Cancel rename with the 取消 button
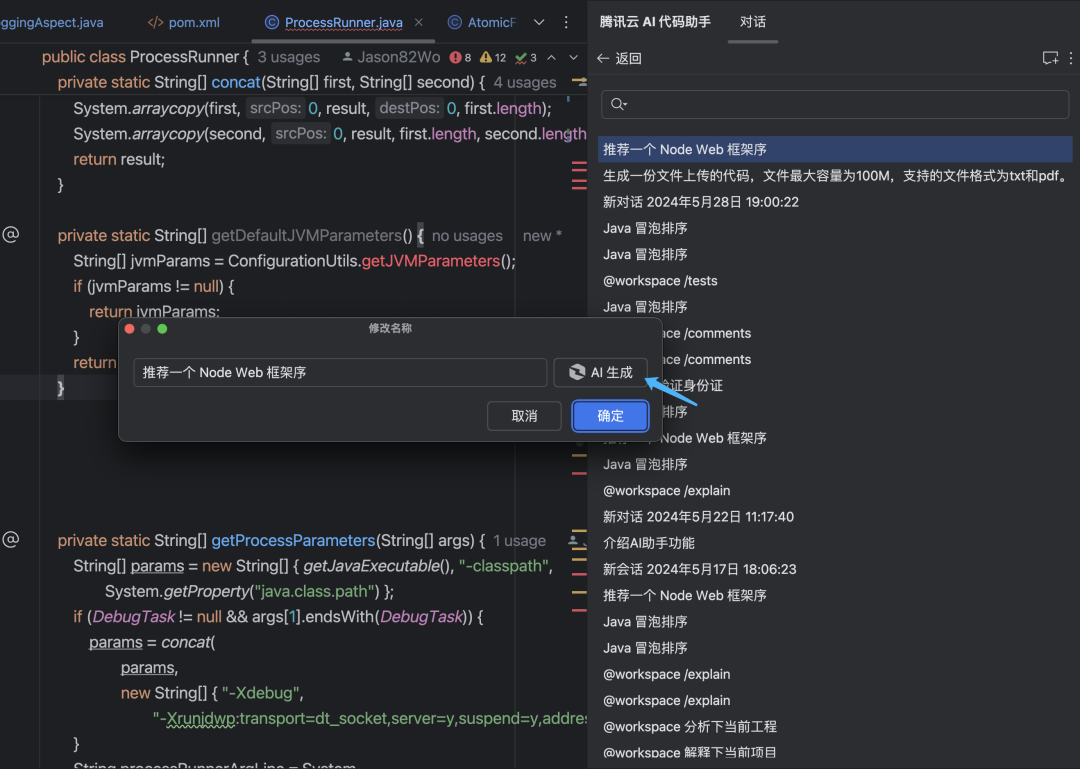Screen dimensions: 1080x769 click(x=524, y=416)
